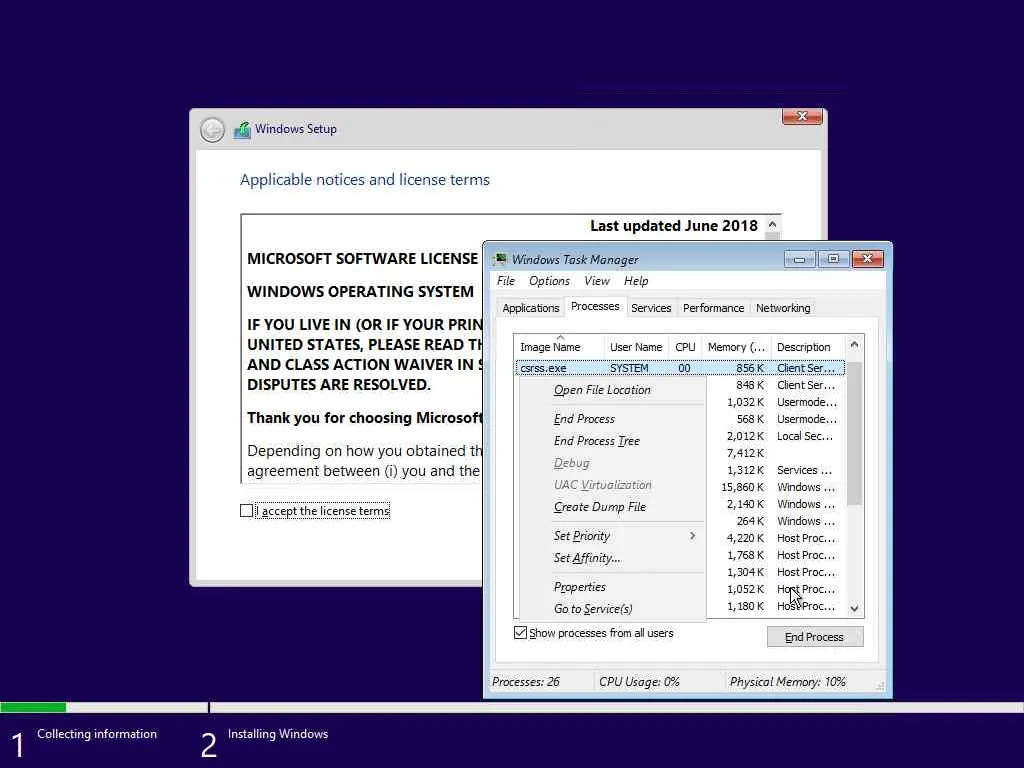The image size is (1024, 768).
Task: Switch to the Services tab
Action: coord(651,308)
